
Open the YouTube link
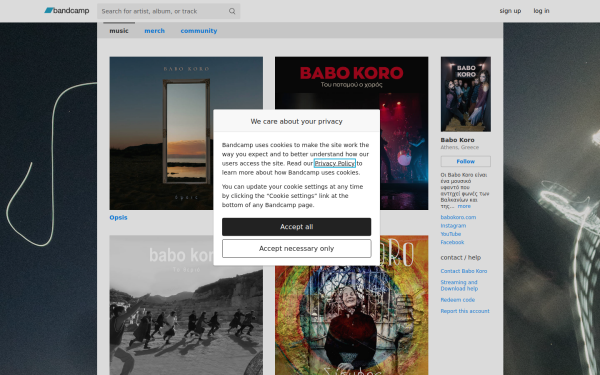[x=451, y=234]
